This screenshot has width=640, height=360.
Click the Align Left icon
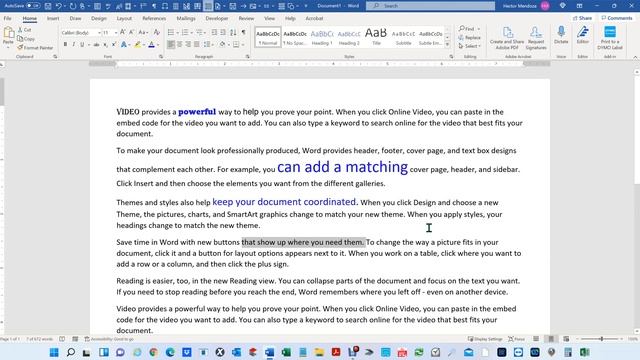[171, 44]
